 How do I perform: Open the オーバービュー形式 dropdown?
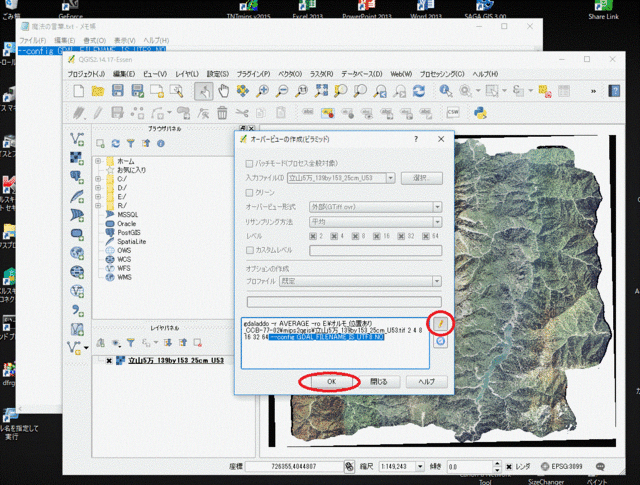click(x=437, y=207)
